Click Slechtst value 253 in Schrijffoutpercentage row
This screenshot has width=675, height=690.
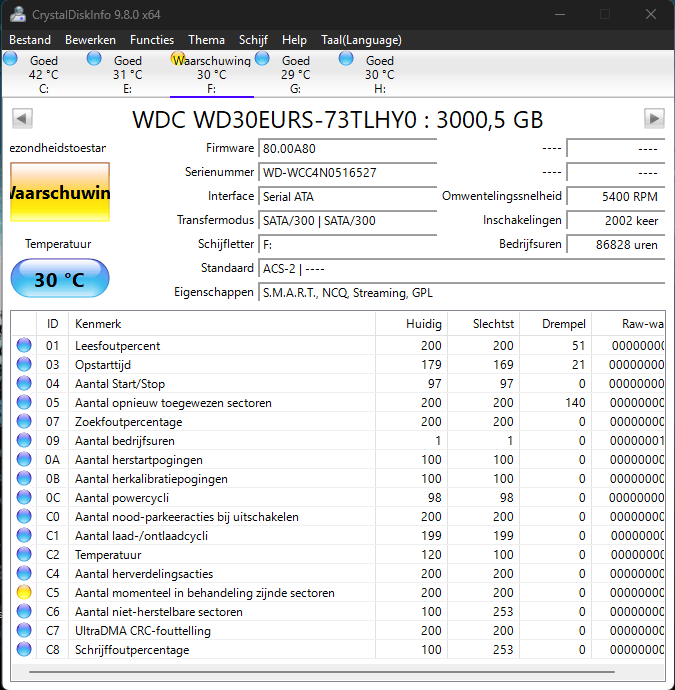pos(503,650)
